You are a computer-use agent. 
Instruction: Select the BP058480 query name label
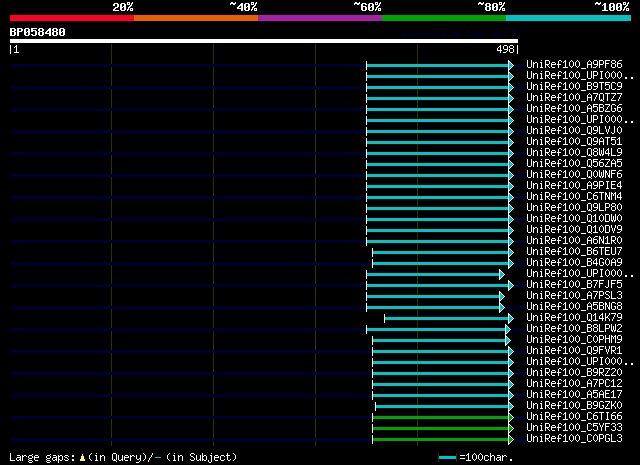38,32
